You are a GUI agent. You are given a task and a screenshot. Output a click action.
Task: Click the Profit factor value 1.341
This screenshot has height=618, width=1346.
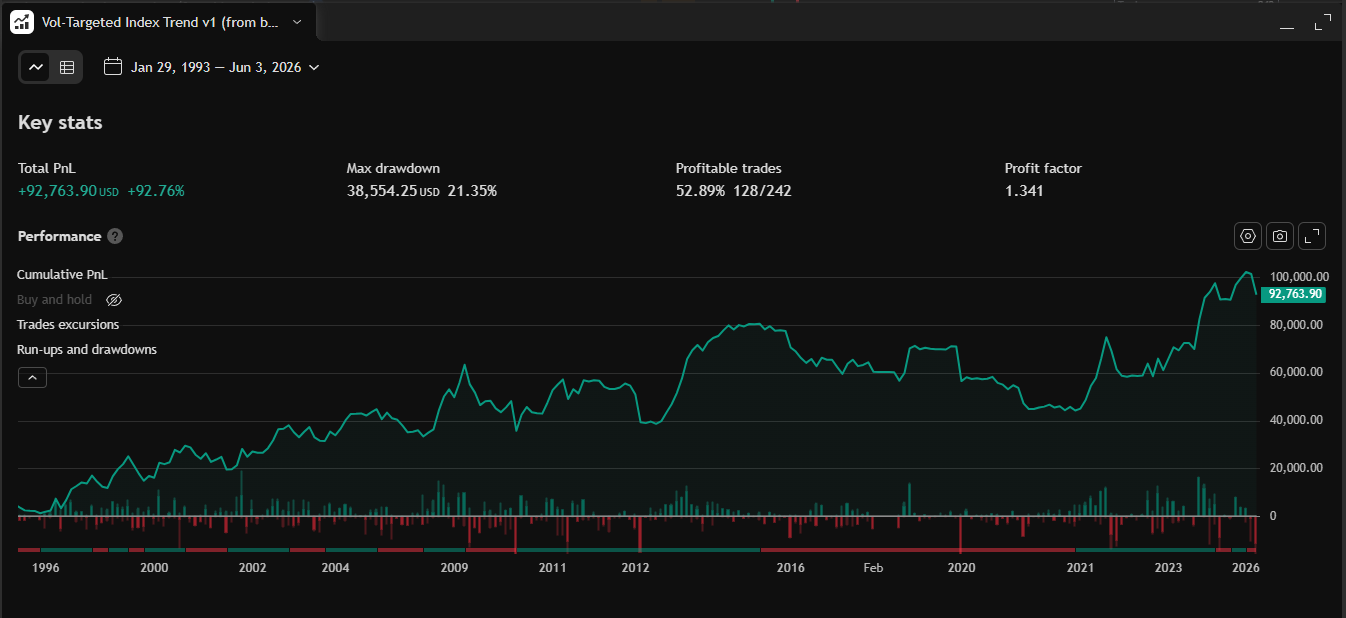coord(1024,190)
